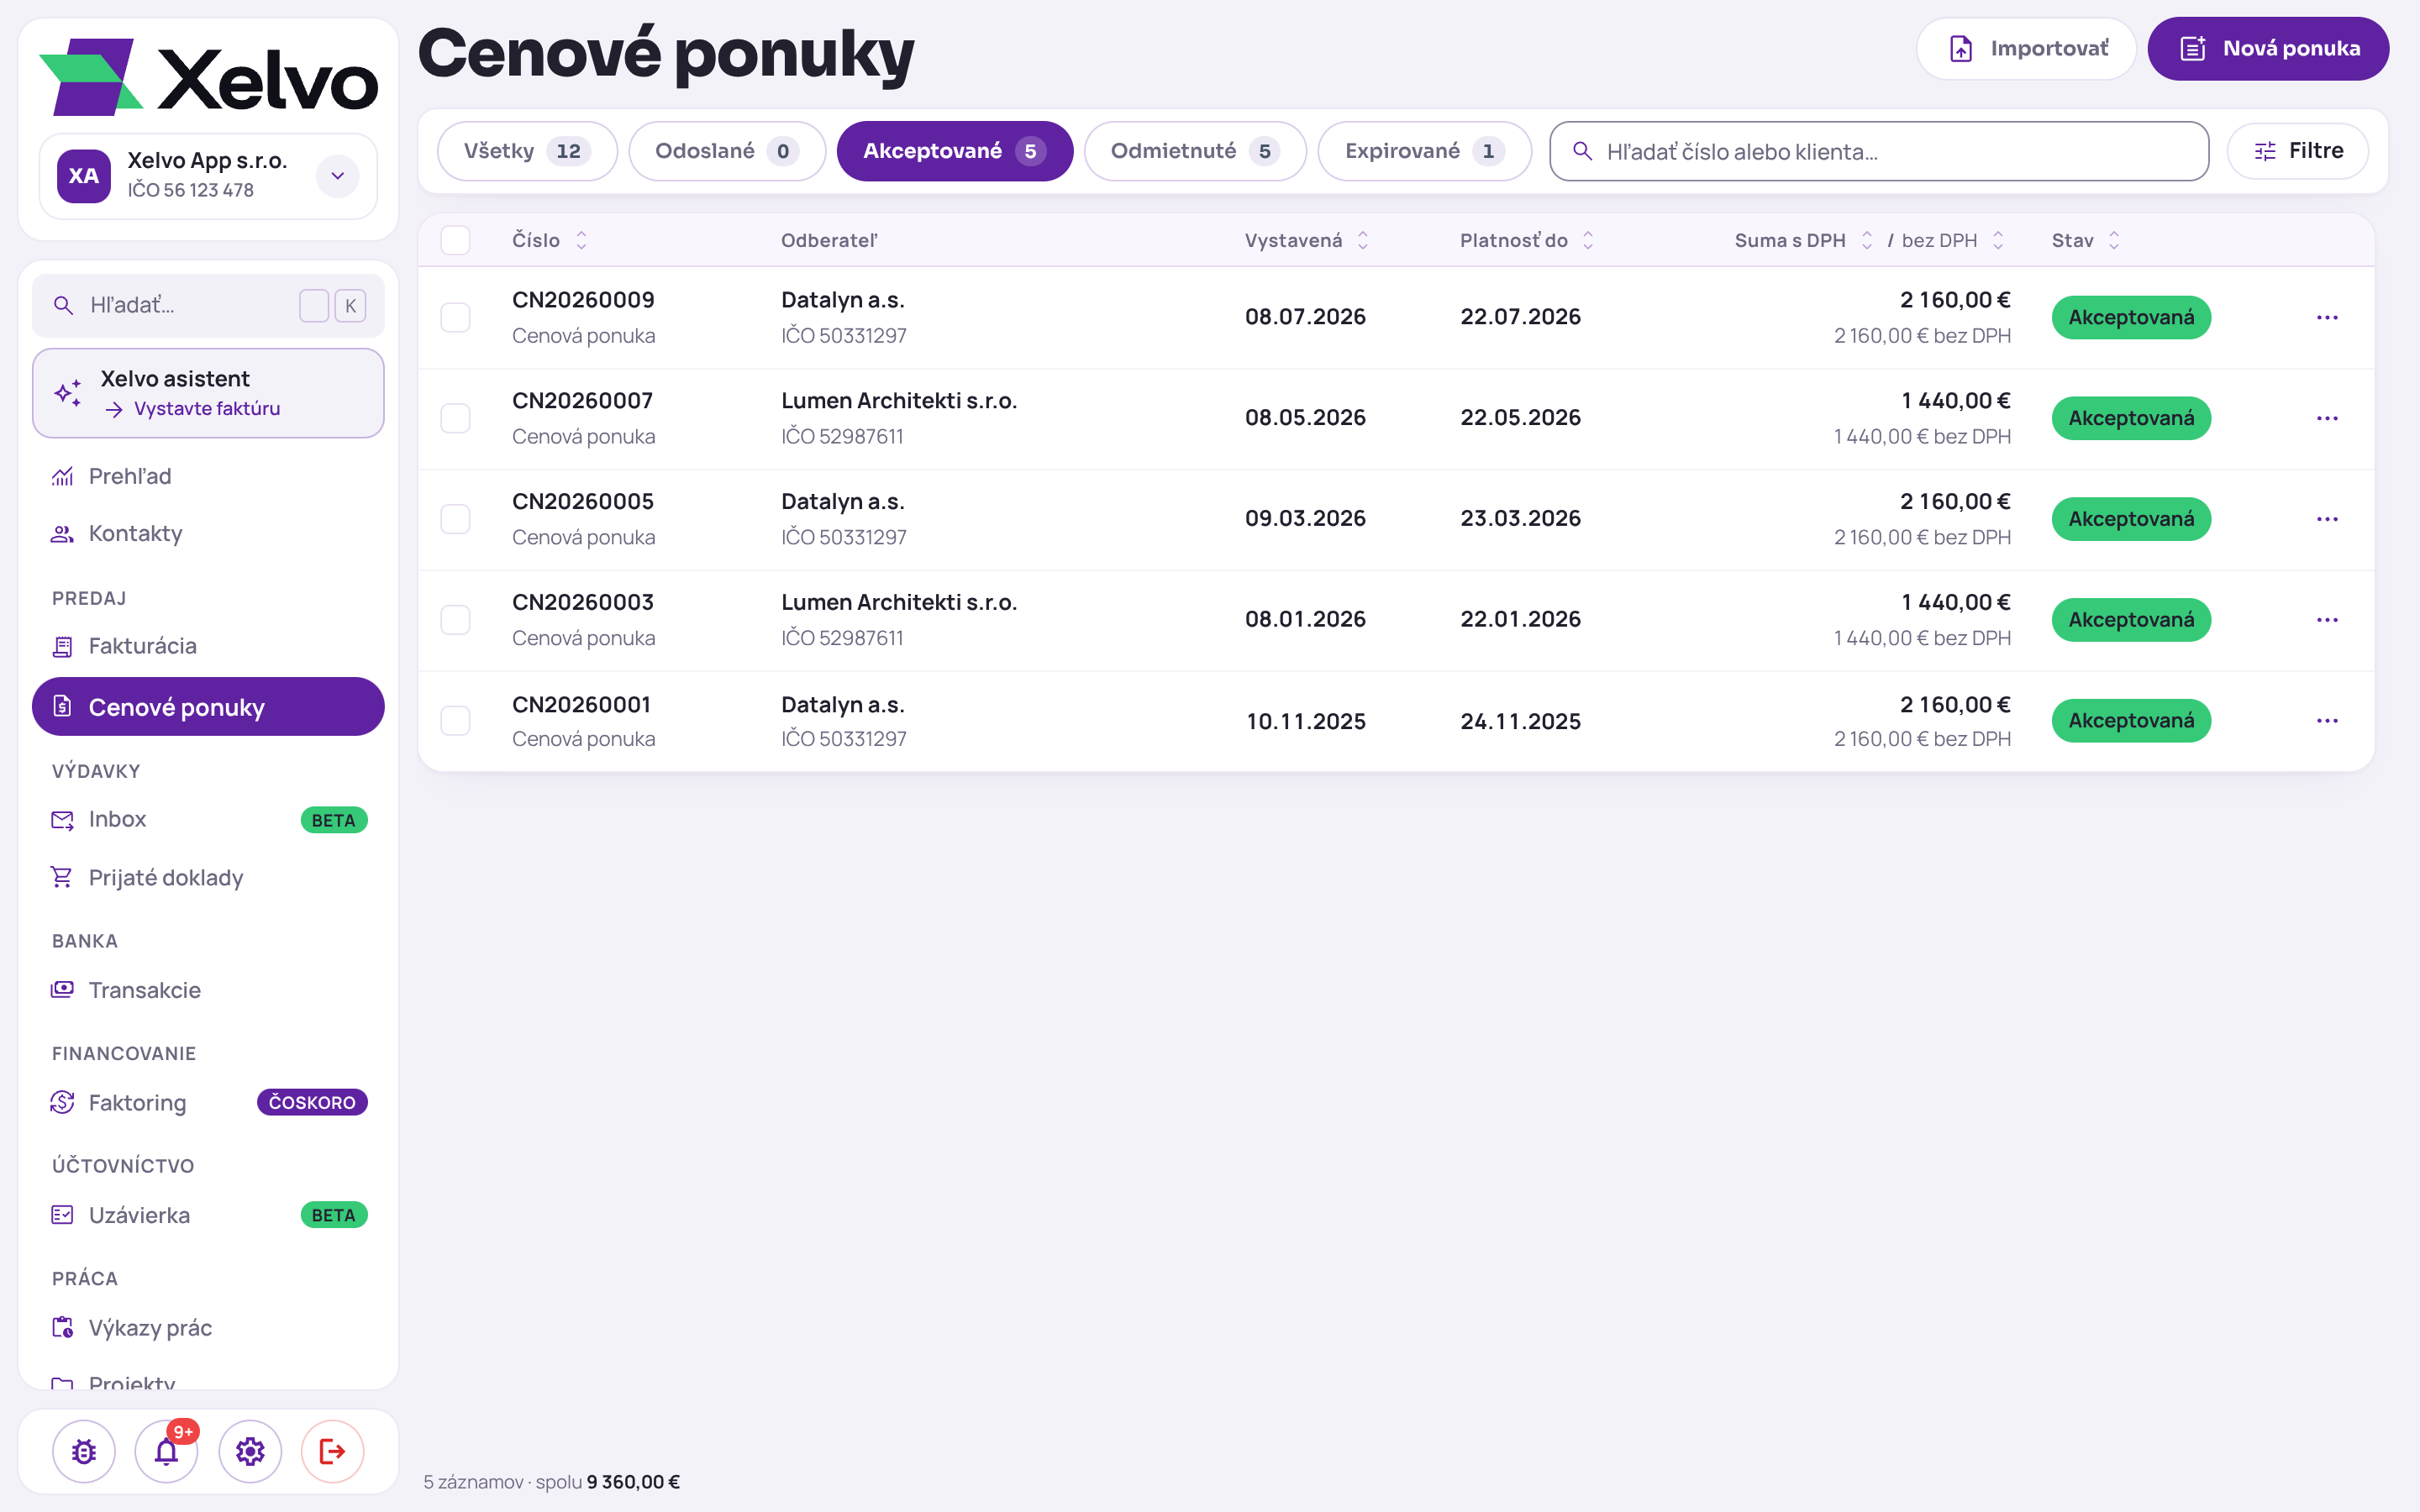Show Všetky quotes tab
2420x1512 pixels.
527,151
